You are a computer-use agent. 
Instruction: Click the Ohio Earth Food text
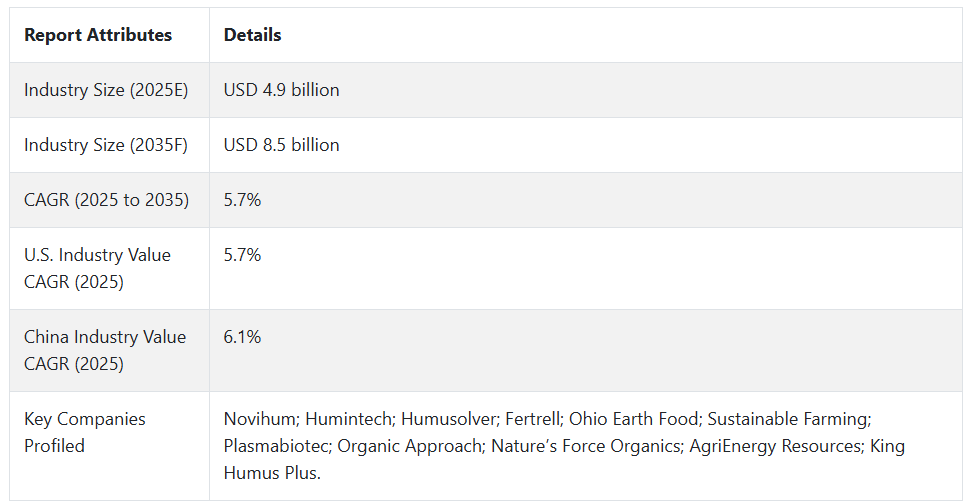[634, 419]
